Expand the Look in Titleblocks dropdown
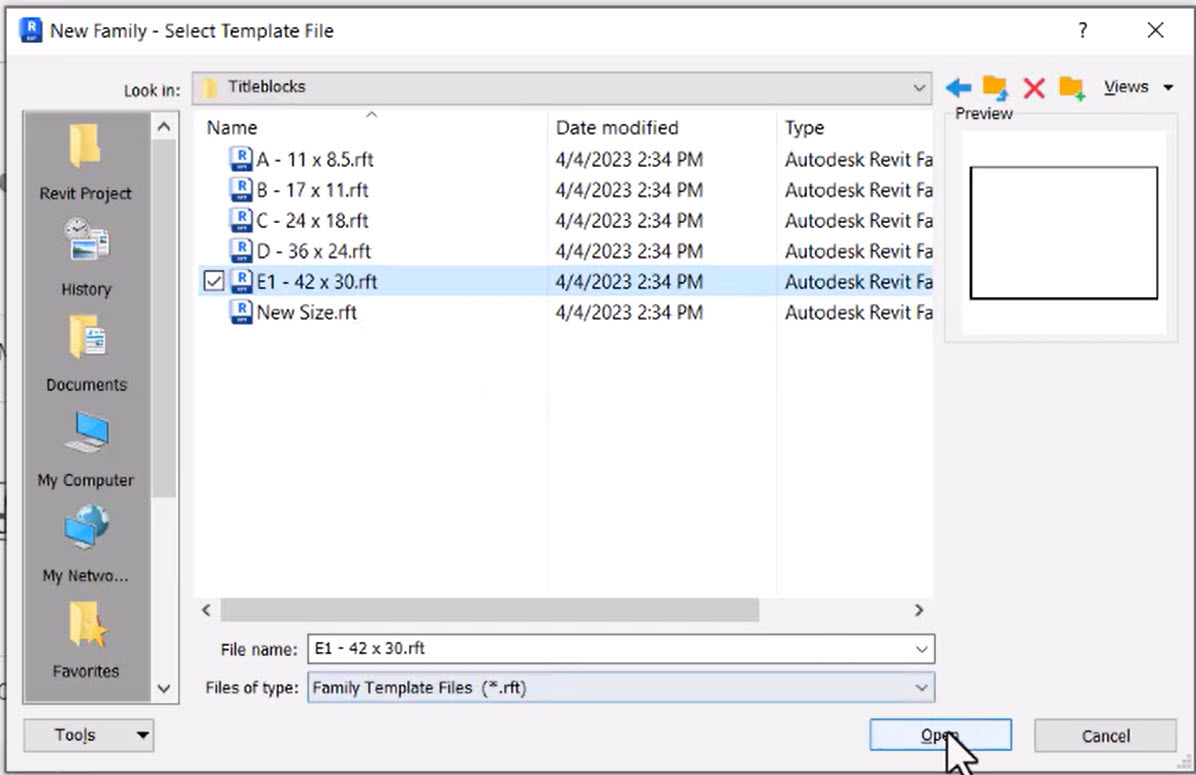1196x775 pixels. pos(919,88)
